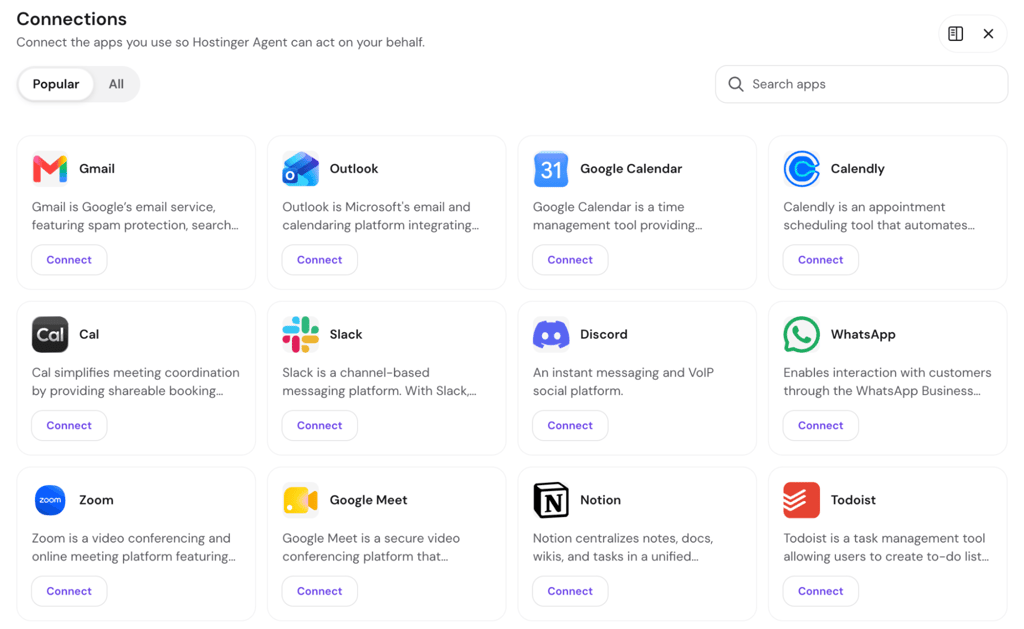Screen dimensions: 1024x629
Task: Connect the Notion app
Action: (x=570, y=591)
